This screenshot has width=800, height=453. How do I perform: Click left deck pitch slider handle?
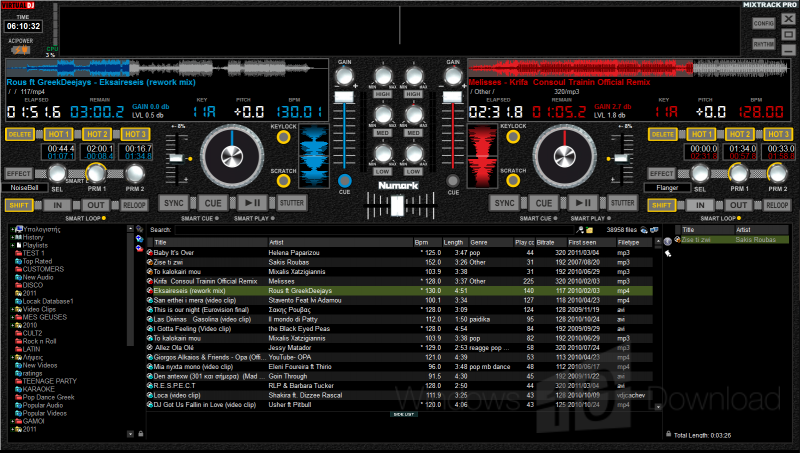pyautogui.click(x=176, y=158)
